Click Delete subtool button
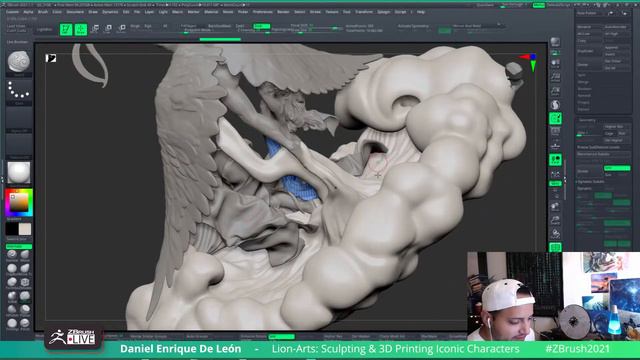This screenshot has width=640, height=360. (590, 64)
